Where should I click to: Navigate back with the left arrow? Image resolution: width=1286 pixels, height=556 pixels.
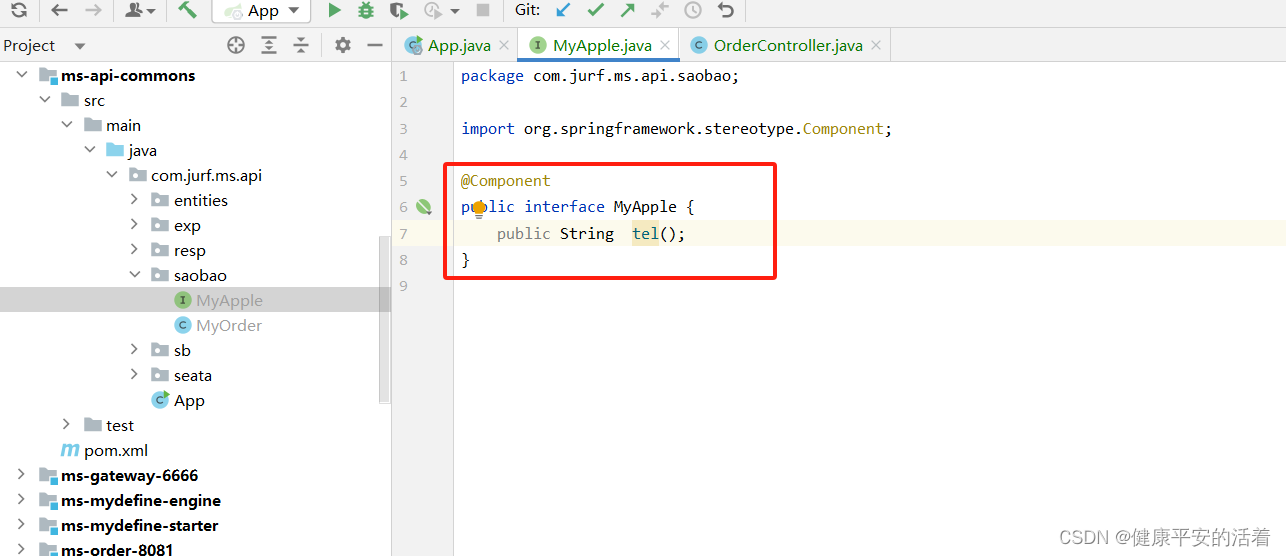(59, 10)
